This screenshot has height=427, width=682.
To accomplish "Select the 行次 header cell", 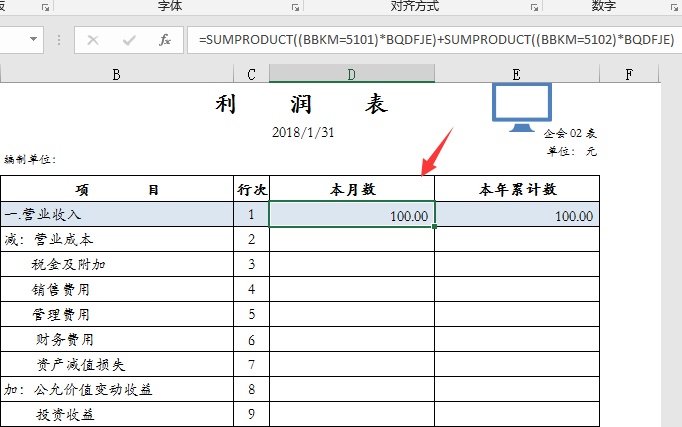I will point(251,189).
